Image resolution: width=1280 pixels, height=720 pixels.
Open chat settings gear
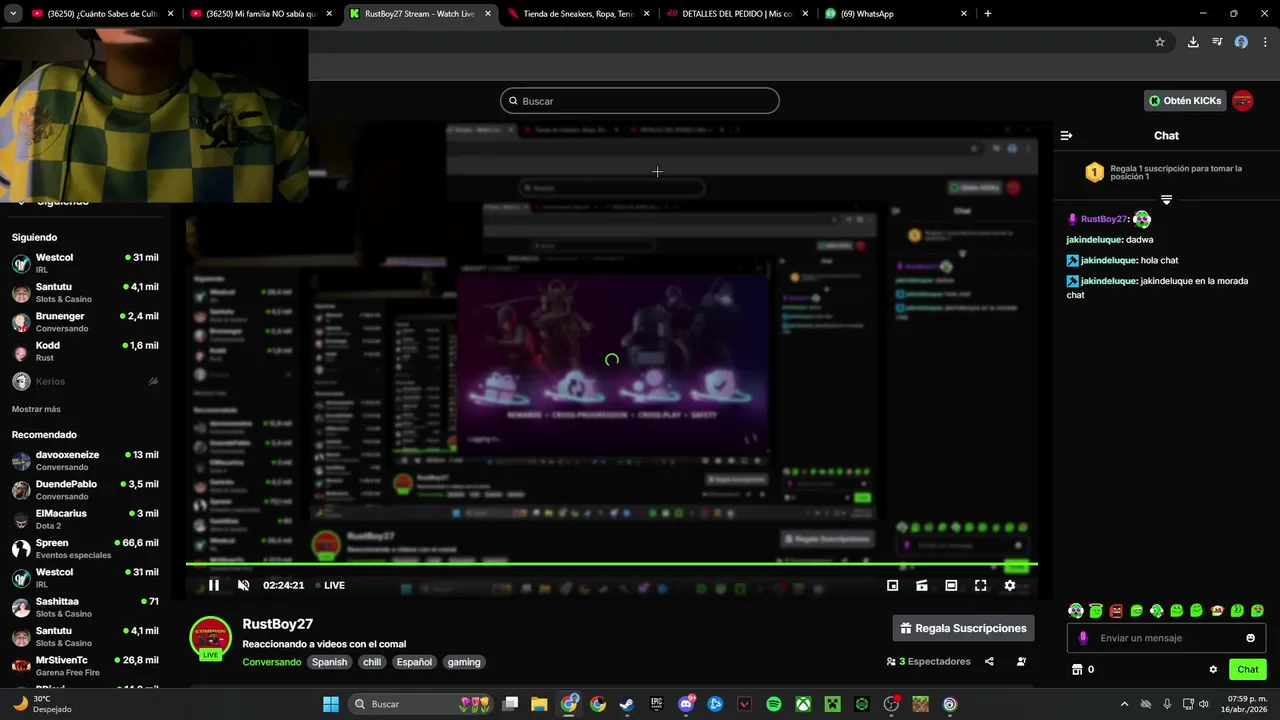click(1213, 669)
